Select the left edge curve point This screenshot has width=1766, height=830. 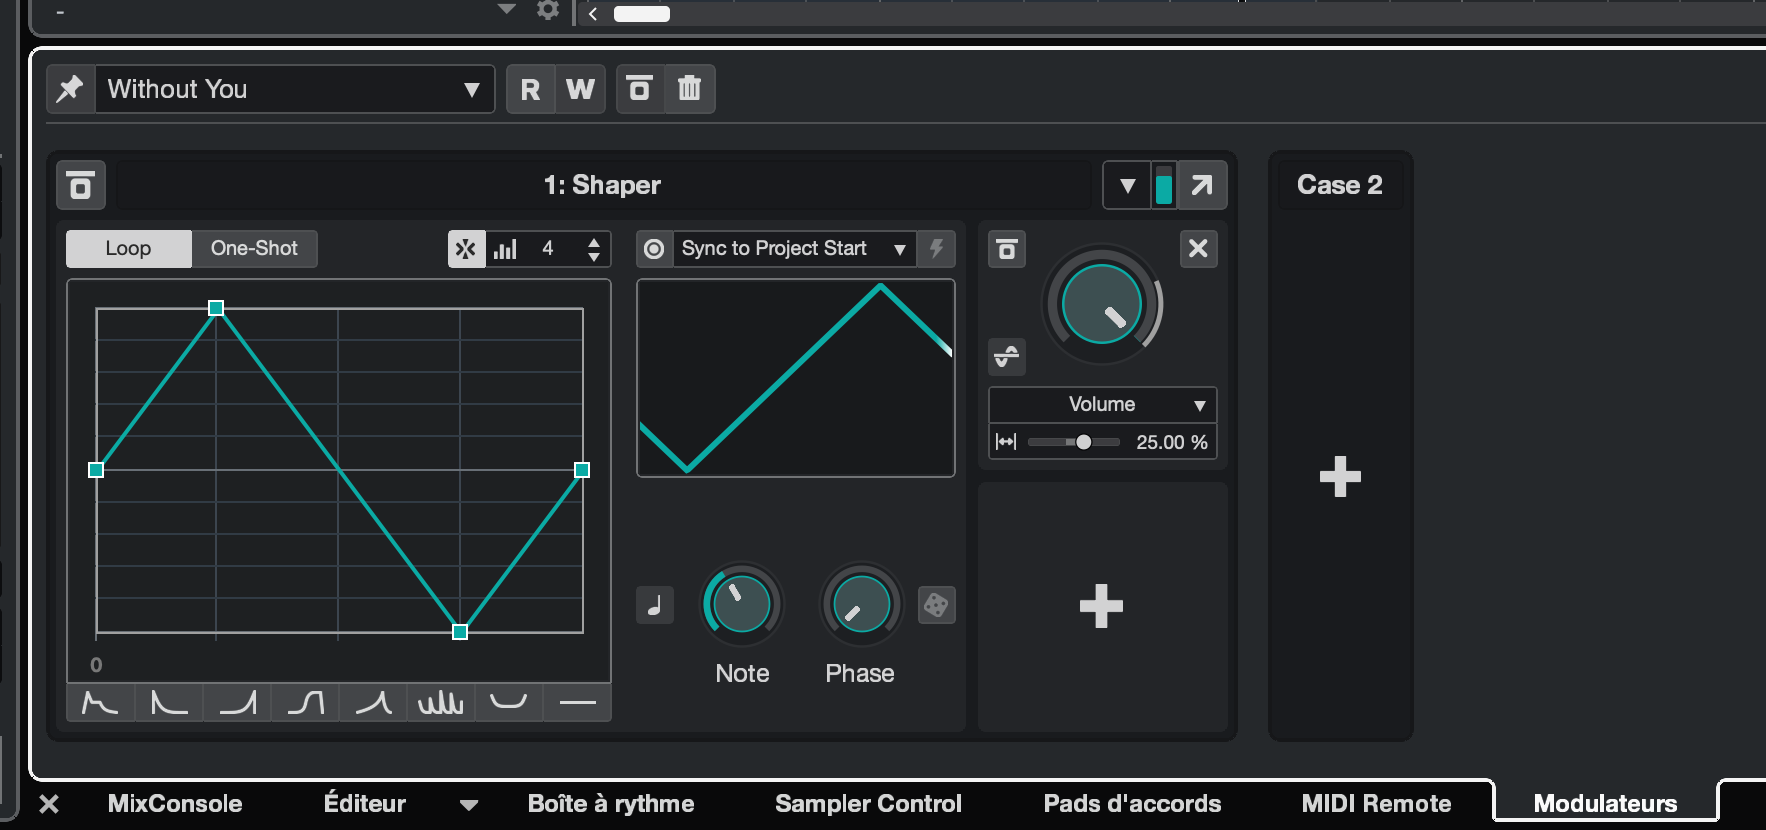pos(96,470)
